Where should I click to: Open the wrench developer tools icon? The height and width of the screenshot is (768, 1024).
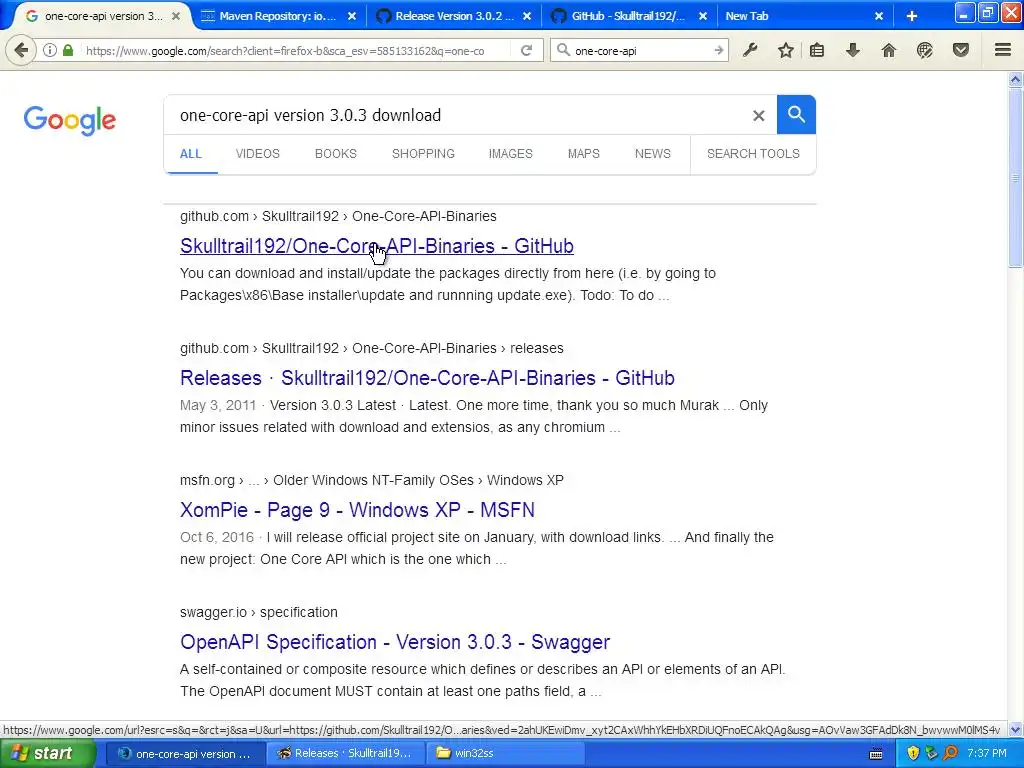click(750, 50)
